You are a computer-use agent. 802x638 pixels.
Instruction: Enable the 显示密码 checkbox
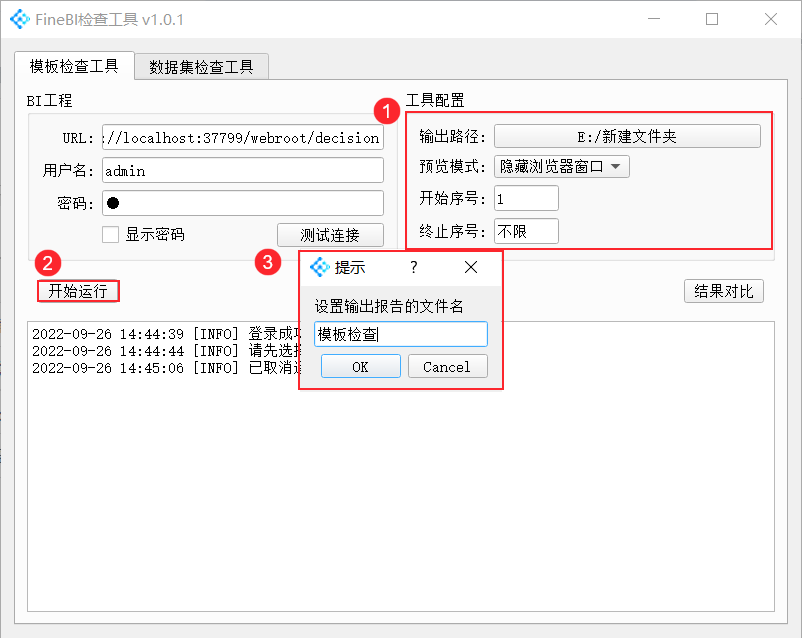pos(110,235)
